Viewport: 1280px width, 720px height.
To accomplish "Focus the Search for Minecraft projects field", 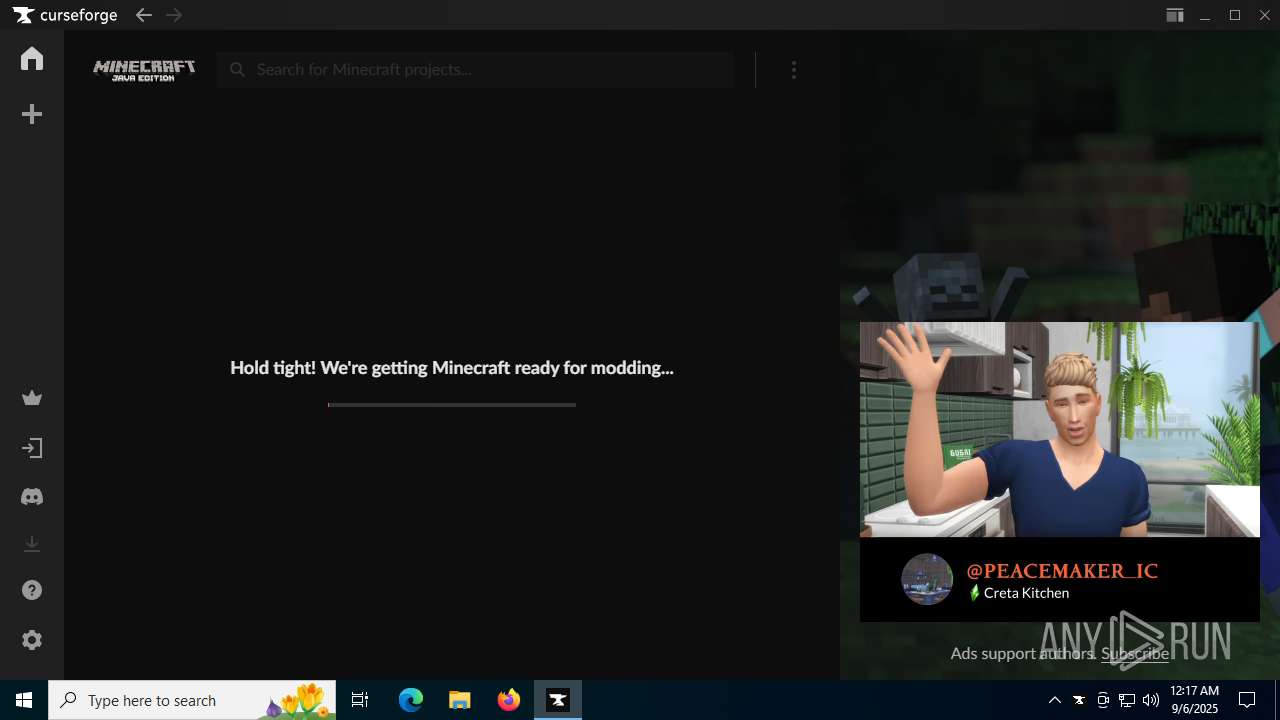I will coord(476,70).
